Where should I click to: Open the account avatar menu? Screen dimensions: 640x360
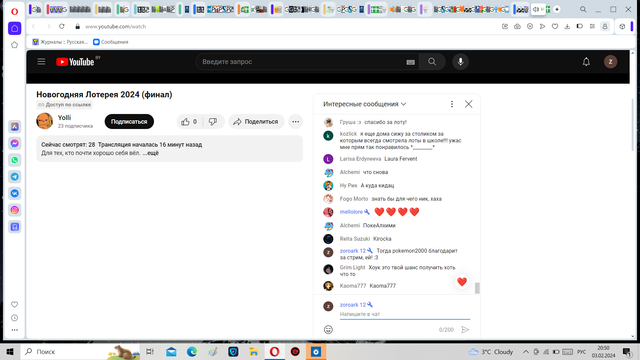coord(610,62)
